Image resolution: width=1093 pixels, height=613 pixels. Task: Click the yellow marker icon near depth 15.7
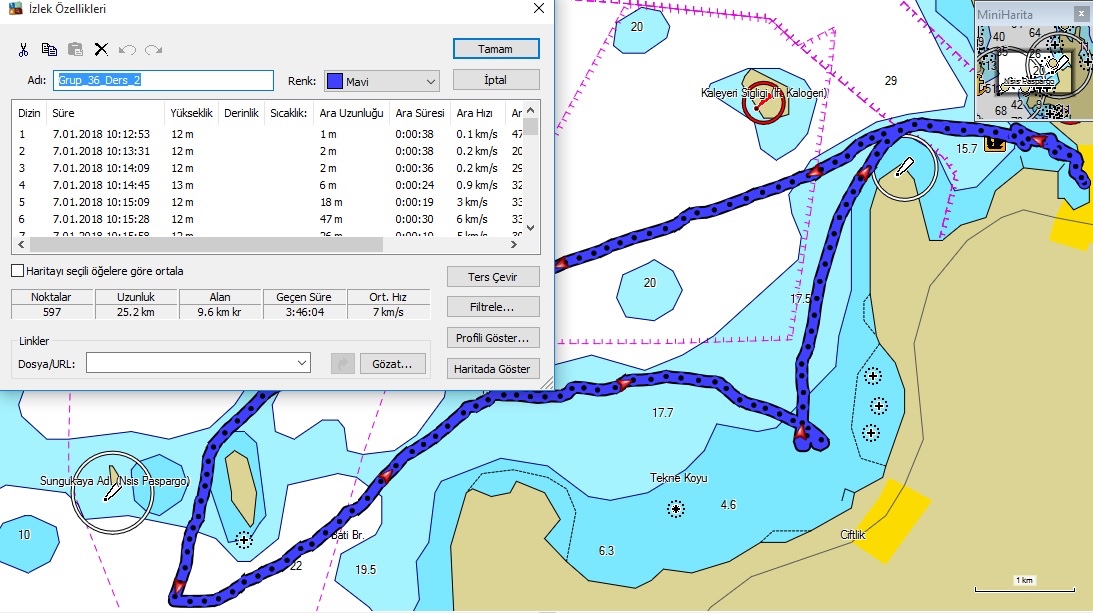tap(995, 144)
